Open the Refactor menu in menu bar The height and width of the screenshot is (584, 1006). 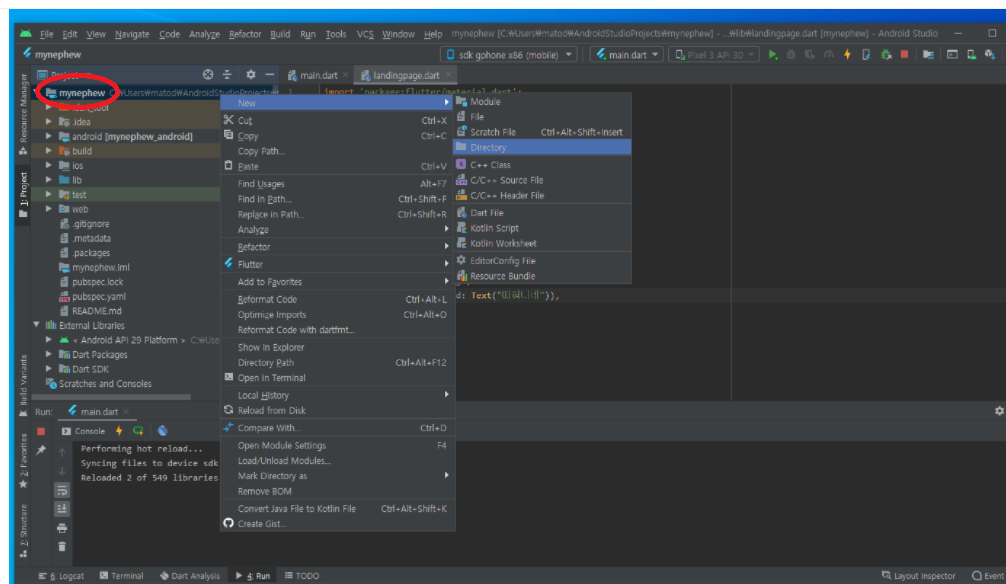click(x=245, y=34)
